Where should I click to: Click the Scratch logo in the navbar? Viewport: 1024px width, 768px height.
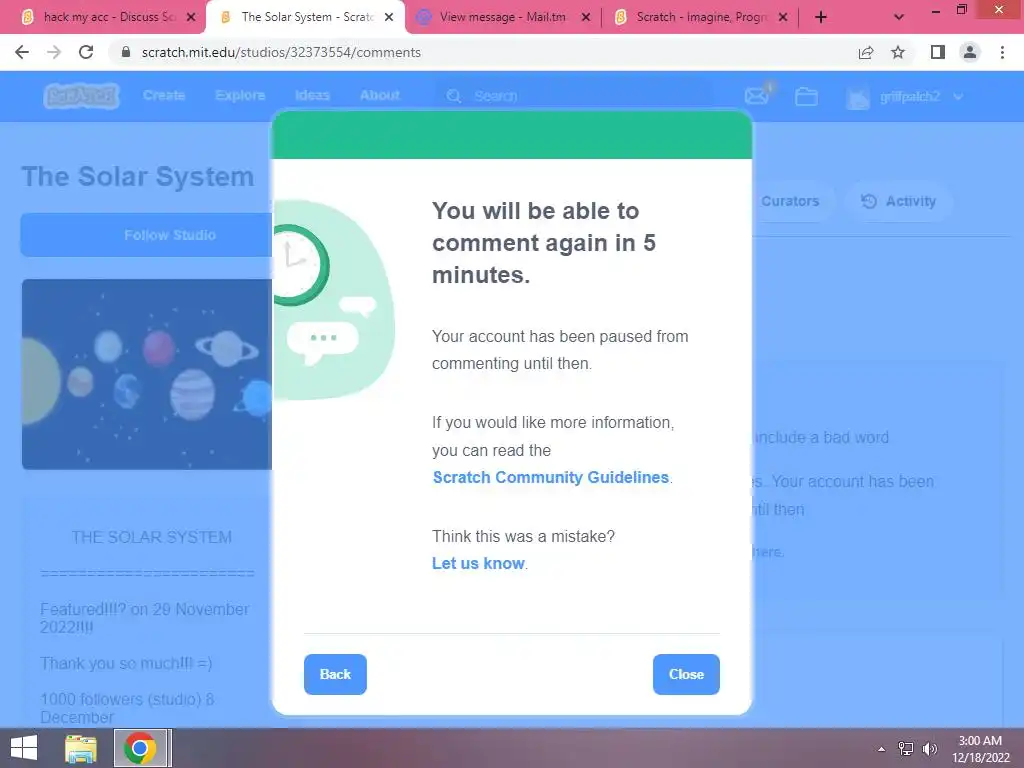[81, 96]
